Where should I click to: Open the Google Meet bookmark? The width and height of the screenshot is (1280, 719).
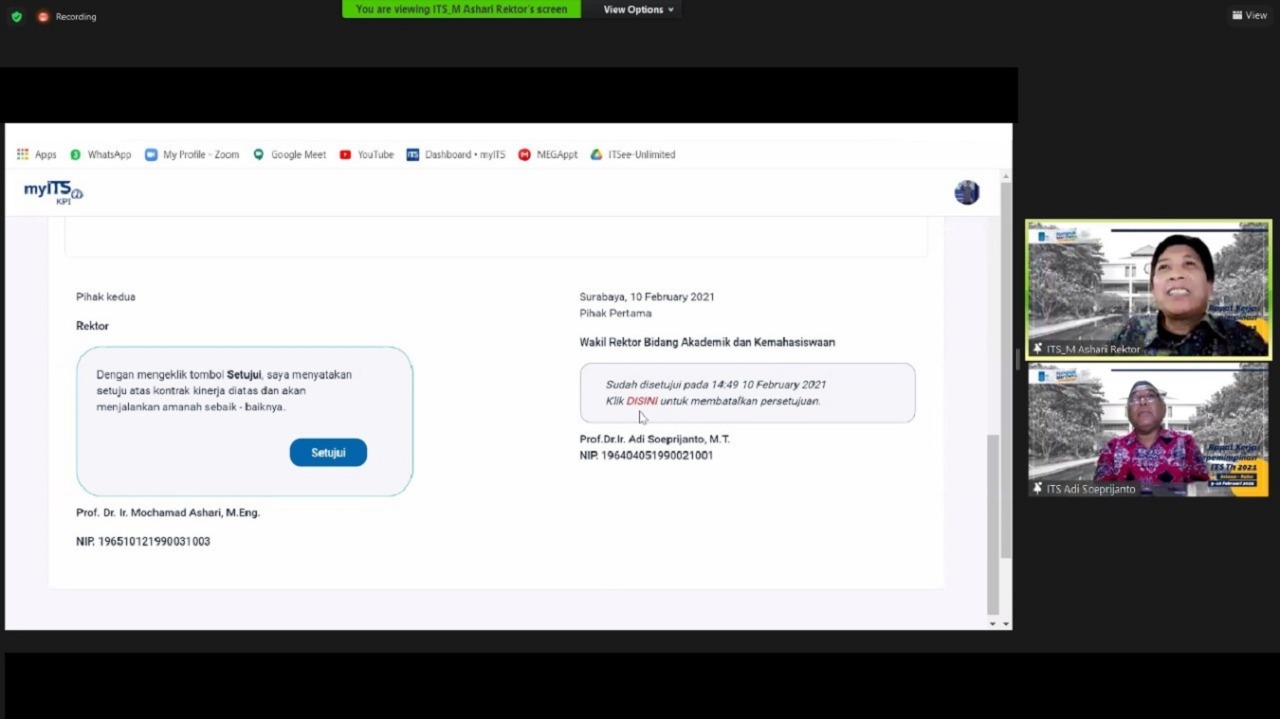pyautogui.click(x=289, y=155)
